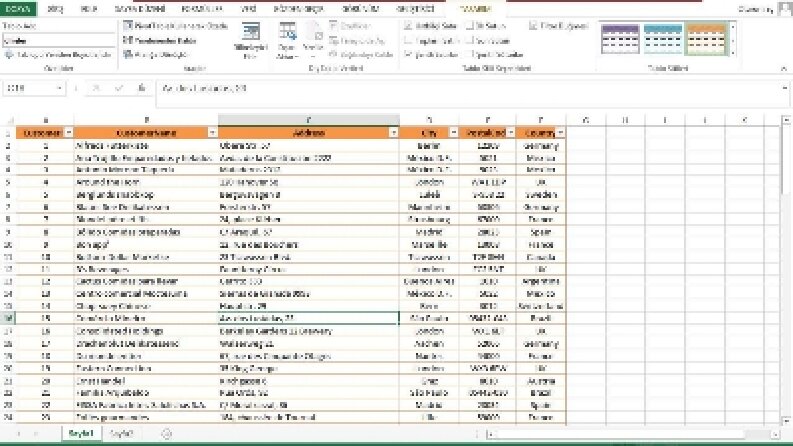This screenshot has width=793, height=446.
Task: Click the vertical scrollbar down arrow
Action: pyautogui.click(x=786, y=420)
